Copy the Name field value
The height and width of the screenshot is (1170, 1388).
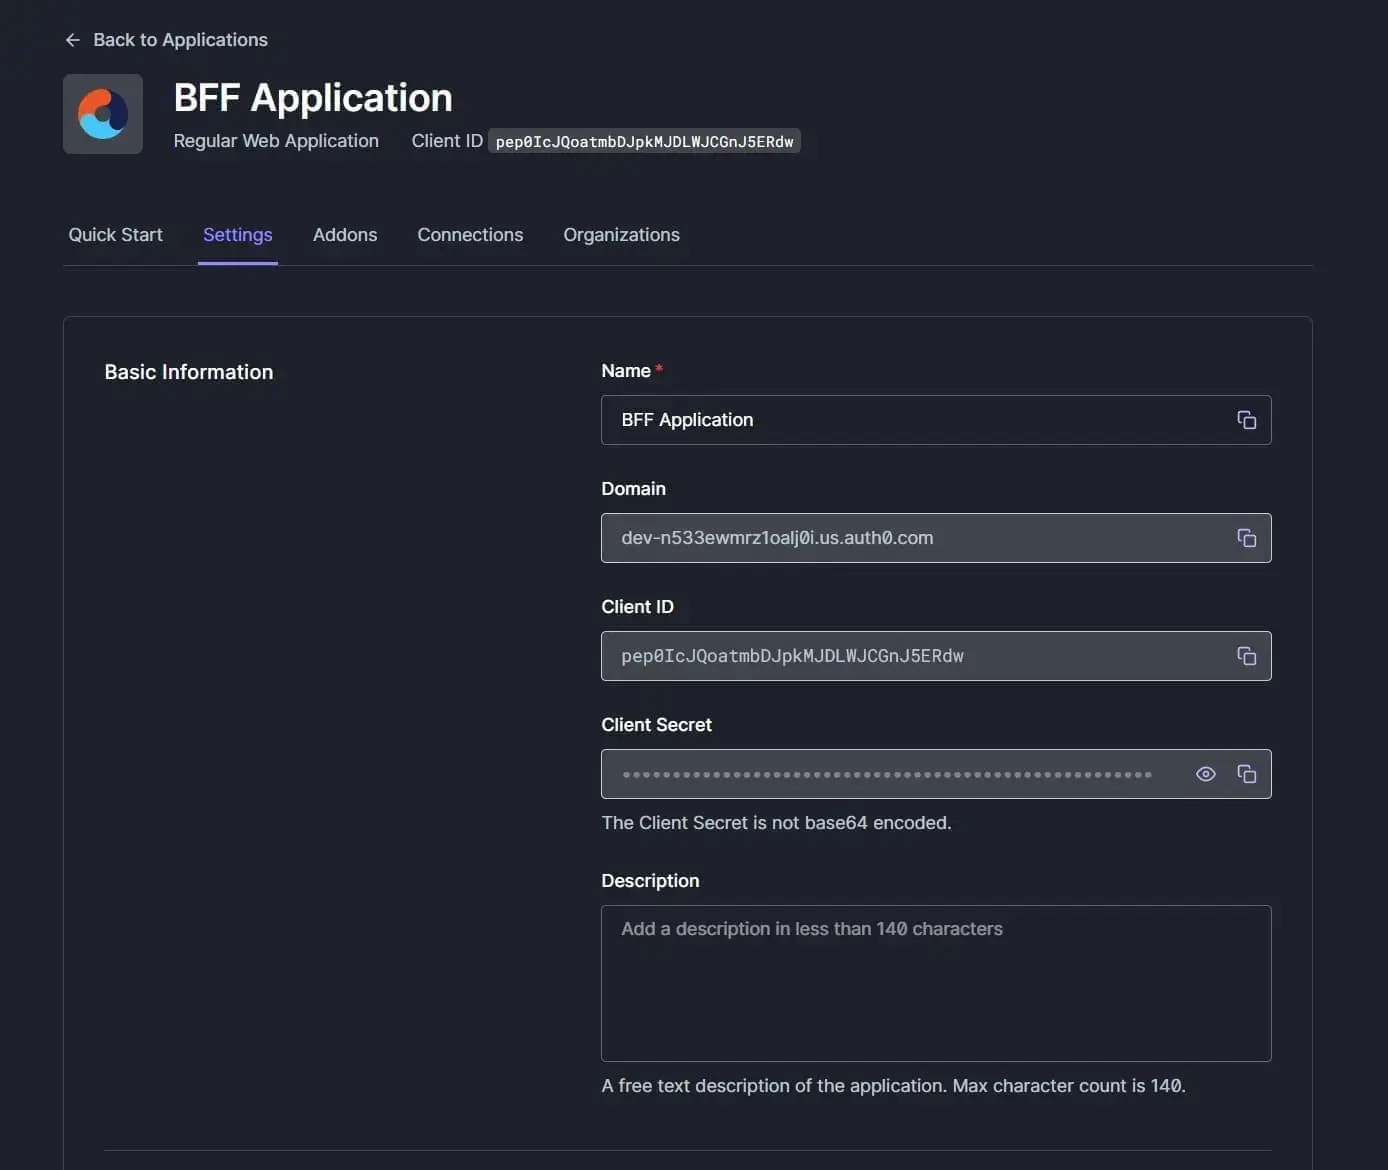tap(1246, 420)
